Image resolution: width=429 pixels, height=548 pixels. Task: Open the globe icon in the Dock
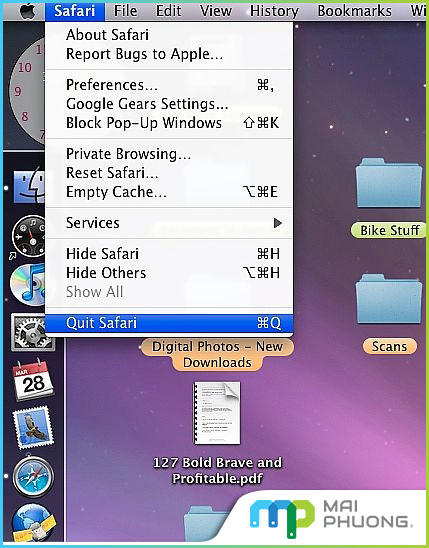click(34, 522)
